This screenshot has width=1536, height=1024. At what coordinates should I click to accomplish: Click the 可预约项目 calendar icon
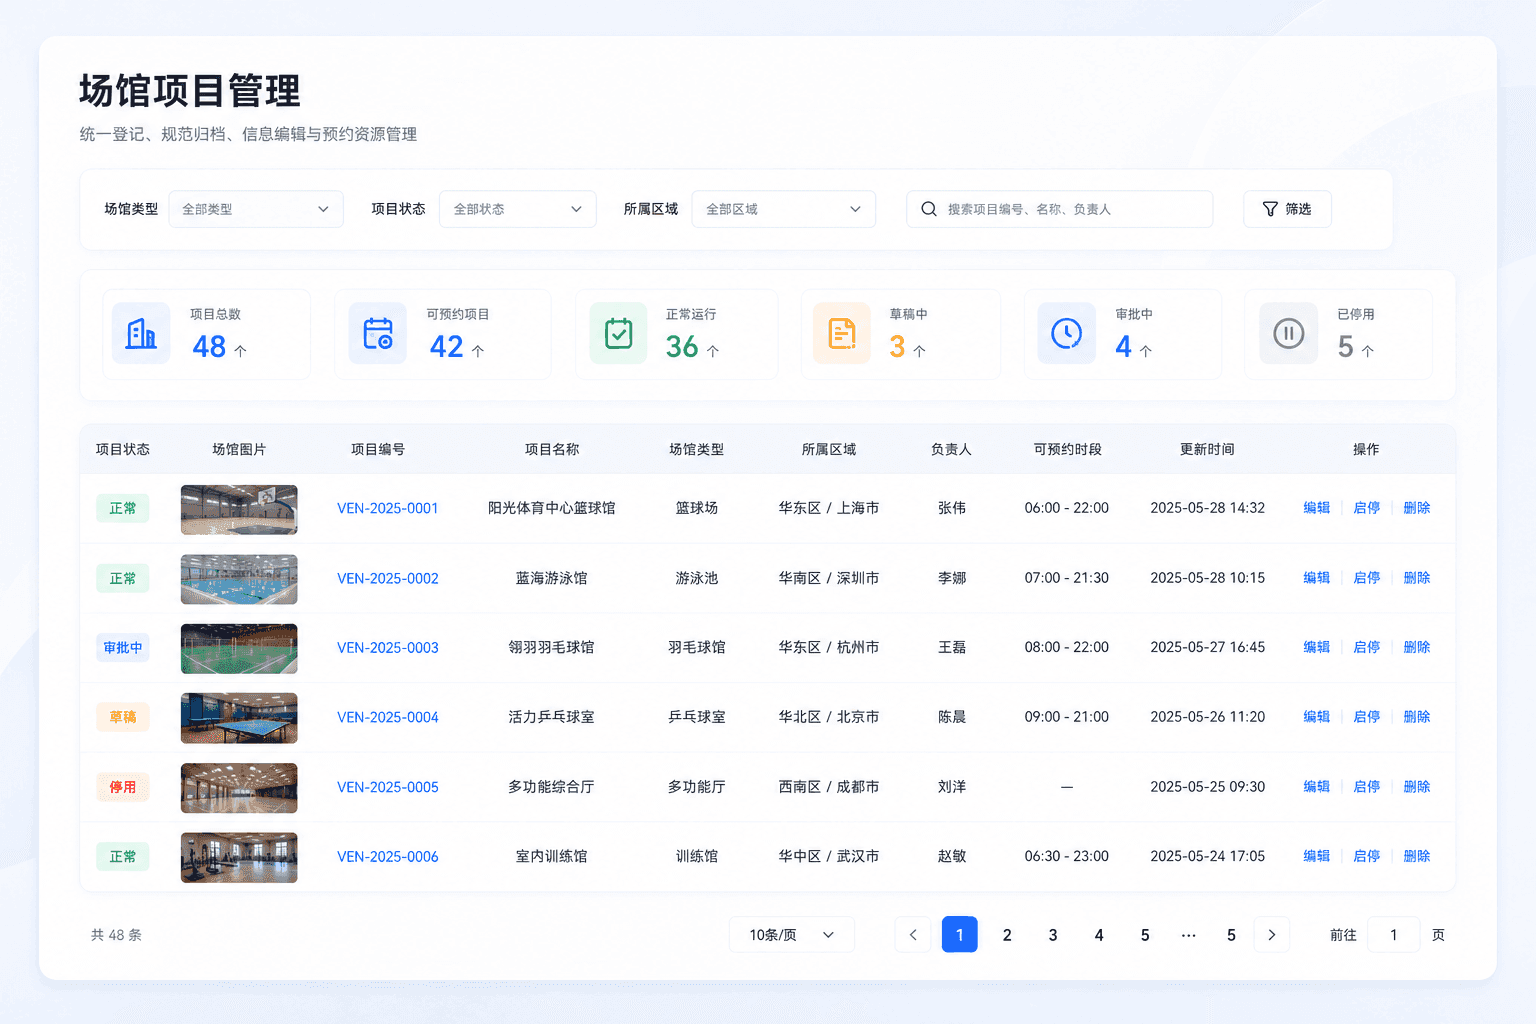pyautogui.click(x=378, y=333)
